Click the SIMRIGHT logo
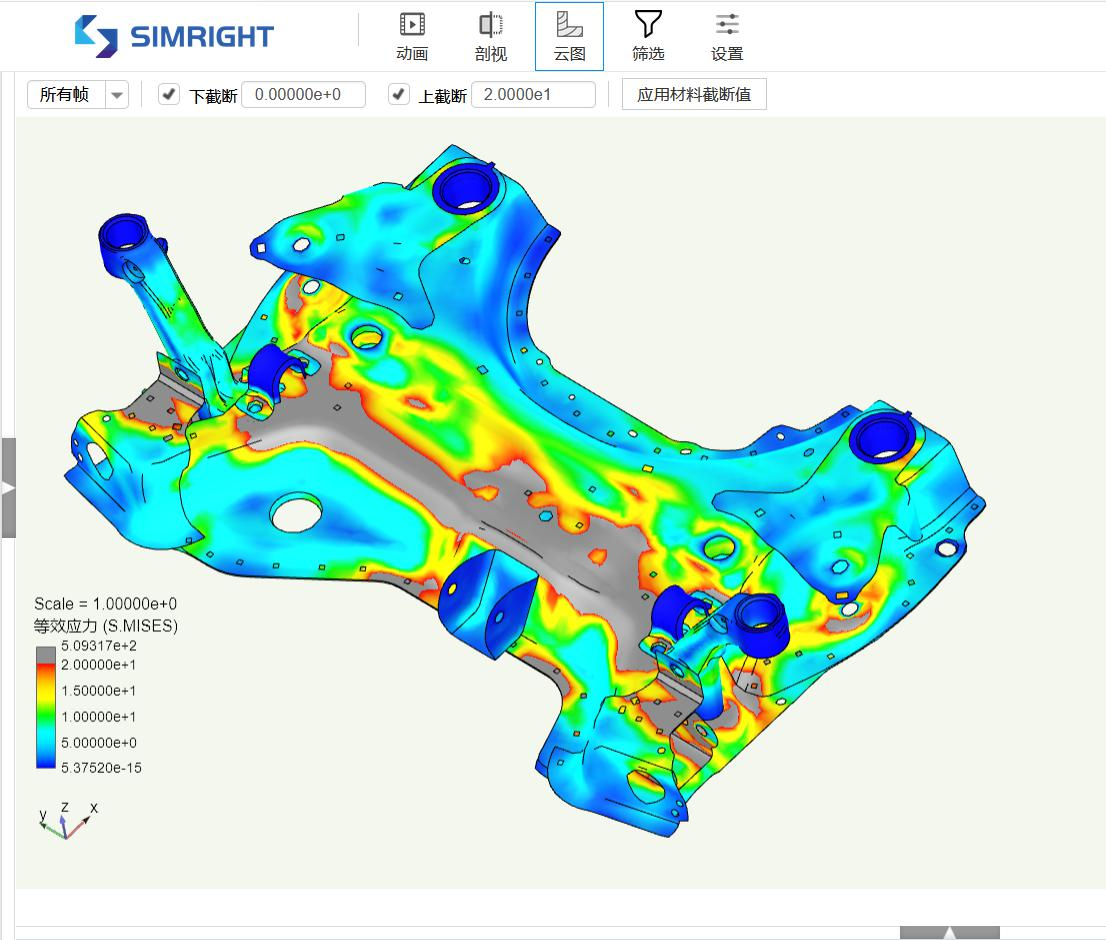The image size is (1106, 940). 174,36
